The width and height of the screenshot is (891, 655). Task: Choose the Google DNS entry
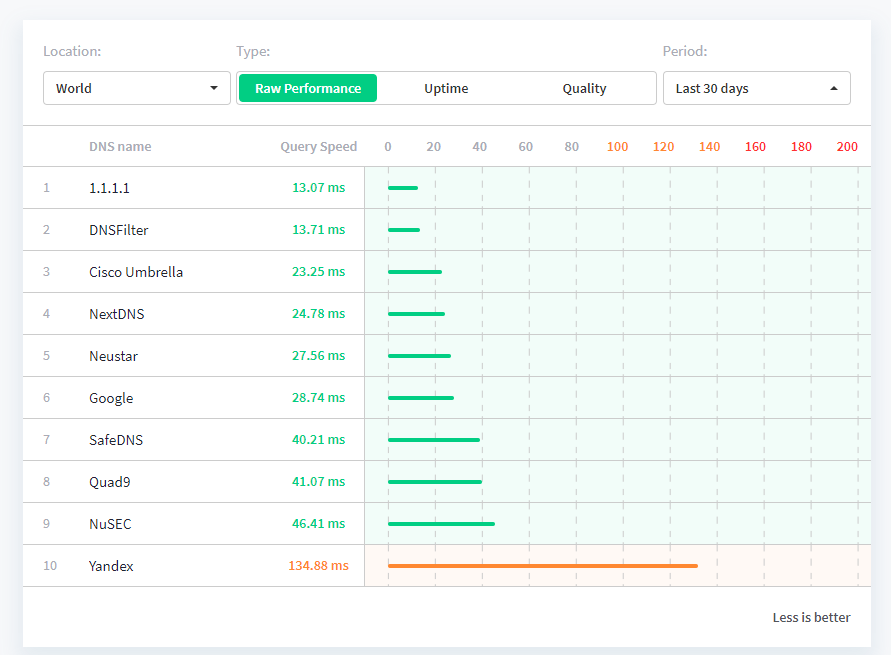tap(111, 398)
